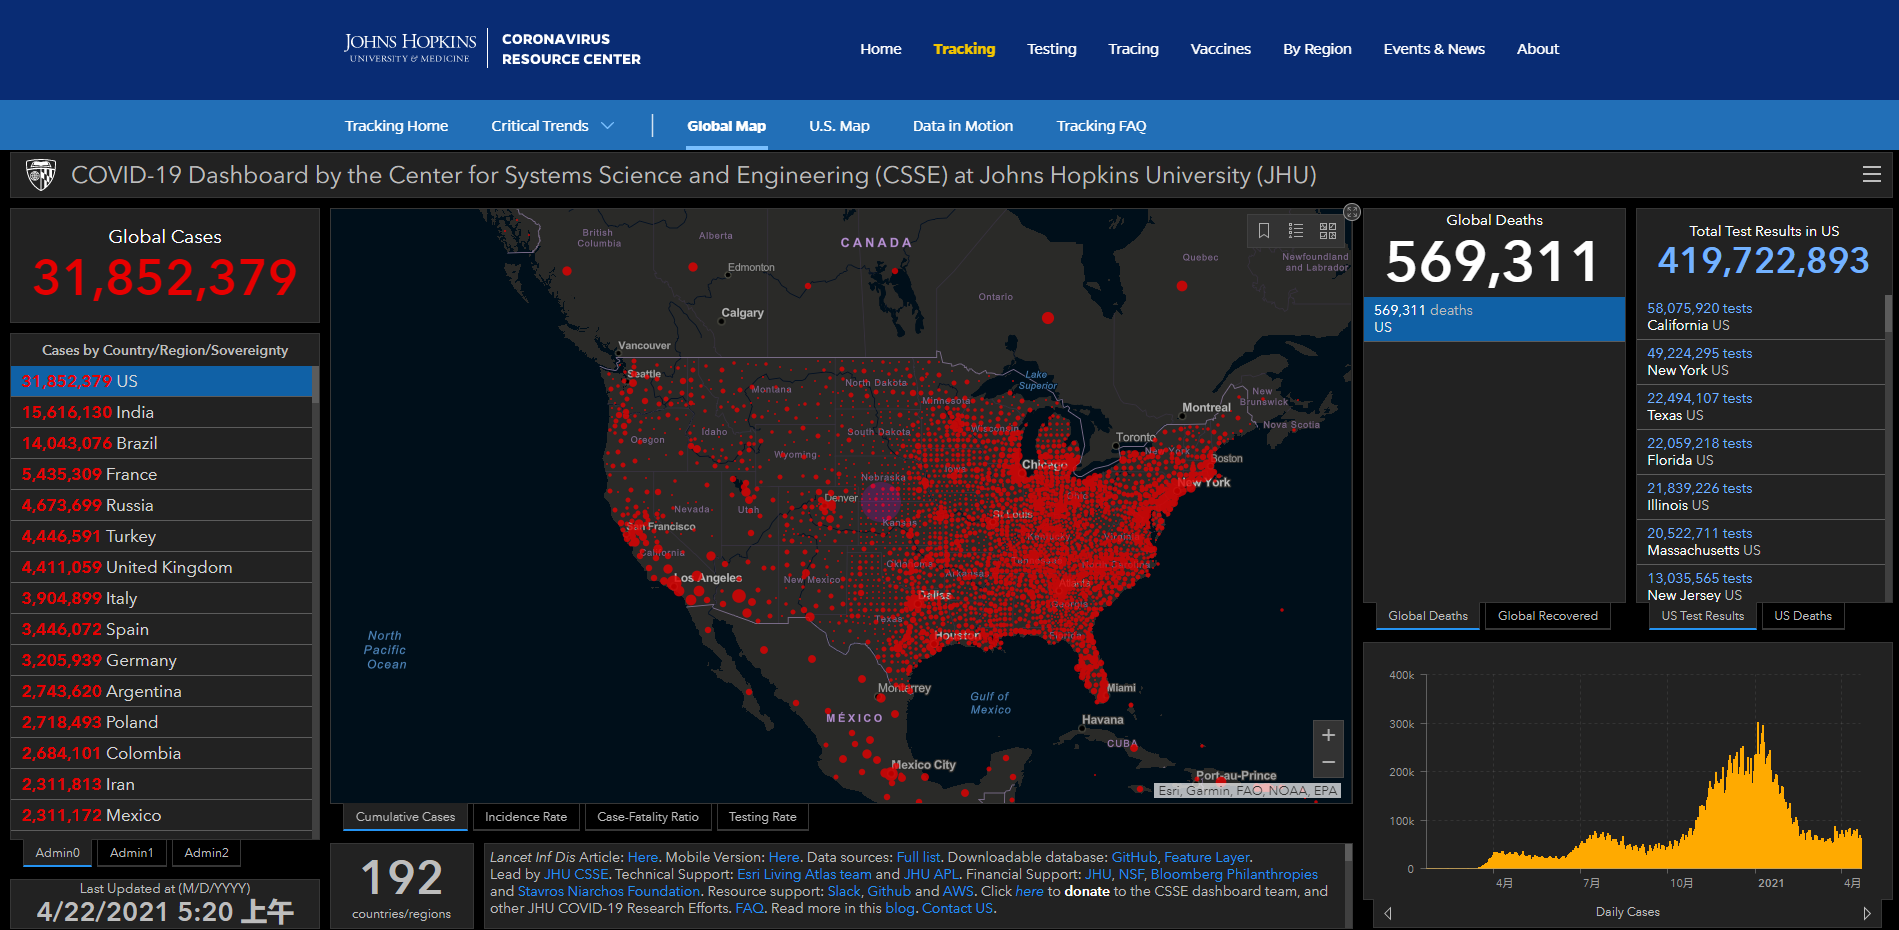1899x930 pixels.
Task: Open the map legend list icon
Action: 1296,231
